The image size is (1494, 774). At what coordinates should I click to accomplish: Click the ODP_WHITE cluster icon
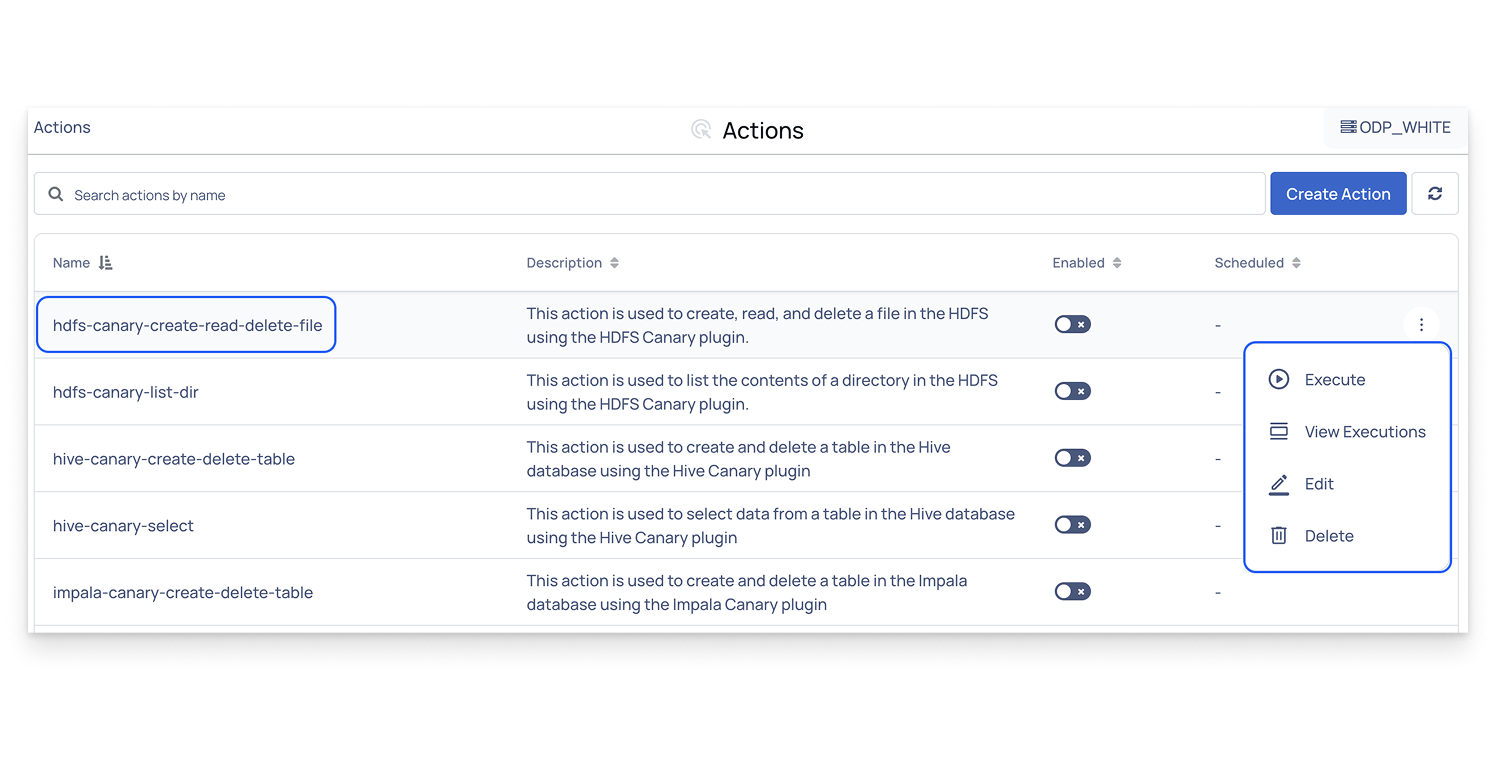click(1348, 127)
